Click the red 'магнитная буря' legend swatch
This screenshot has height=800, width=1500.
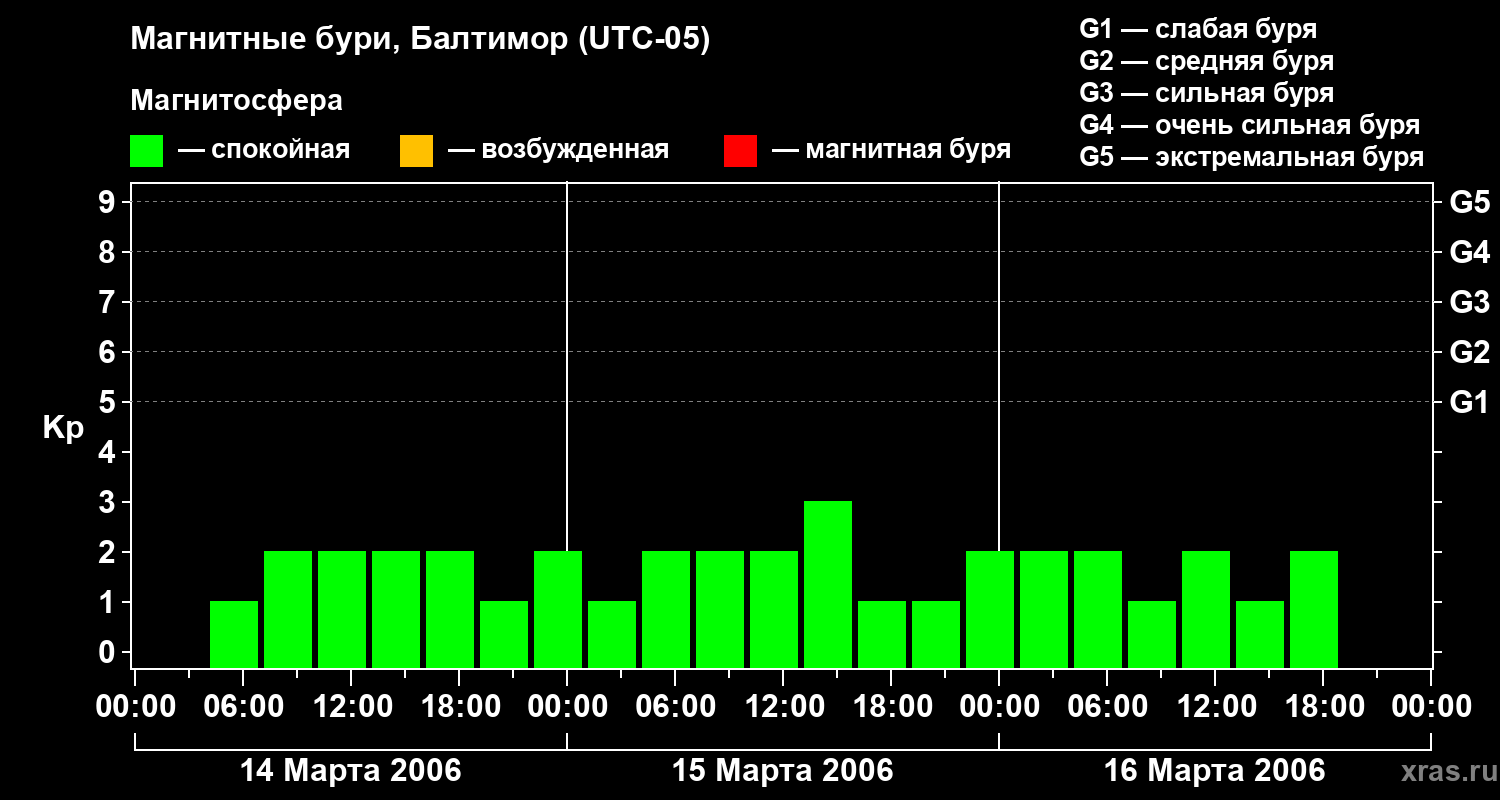[740, 151]
